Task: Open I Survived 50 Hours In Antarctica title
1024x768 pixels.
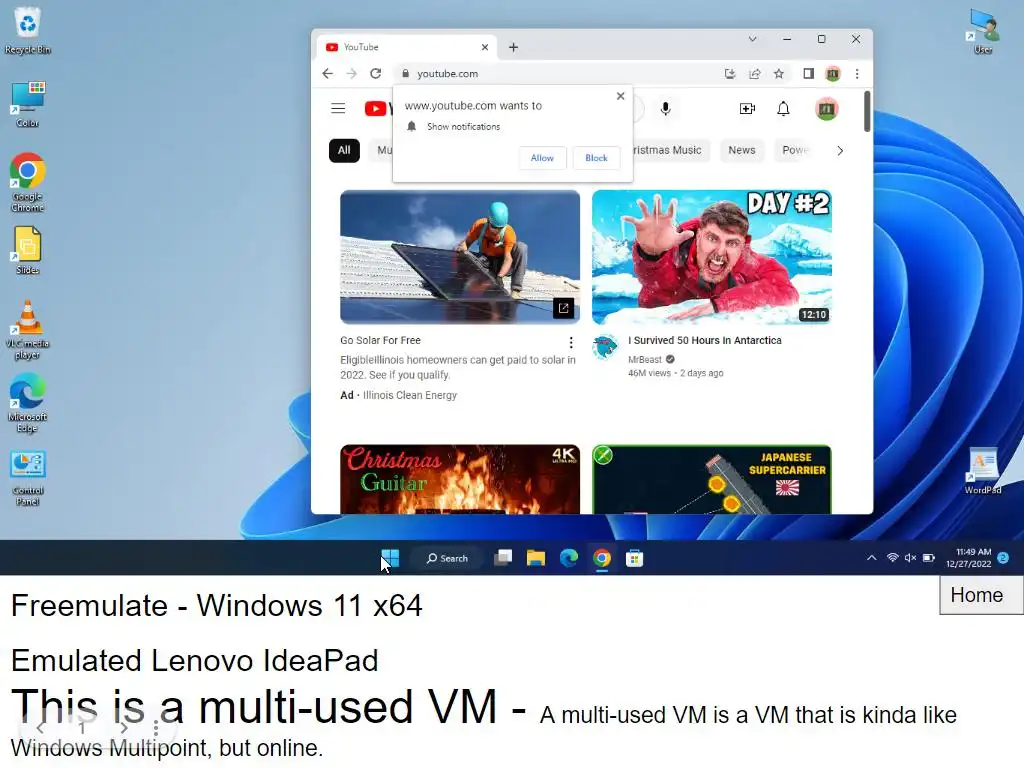Action: (x=705, y=340)
